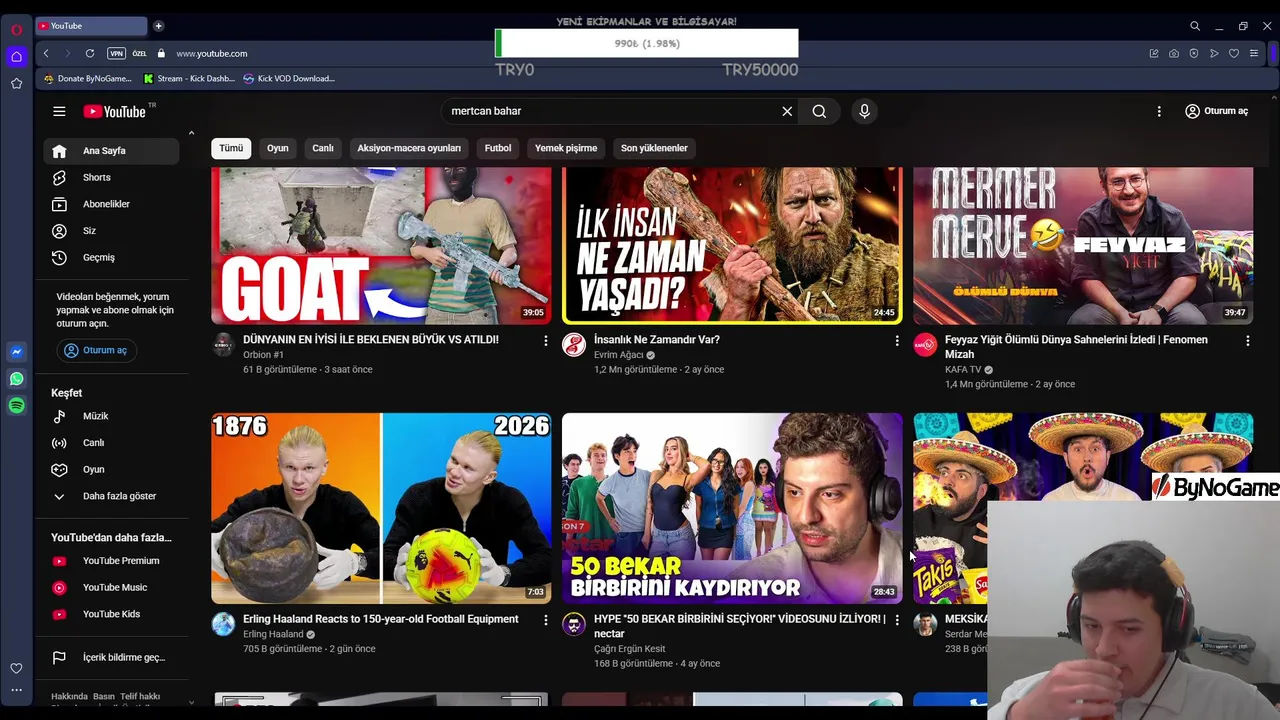Select the Aksiyon-macera oyunları chip
1280x720 pixels.
point(409,148)
